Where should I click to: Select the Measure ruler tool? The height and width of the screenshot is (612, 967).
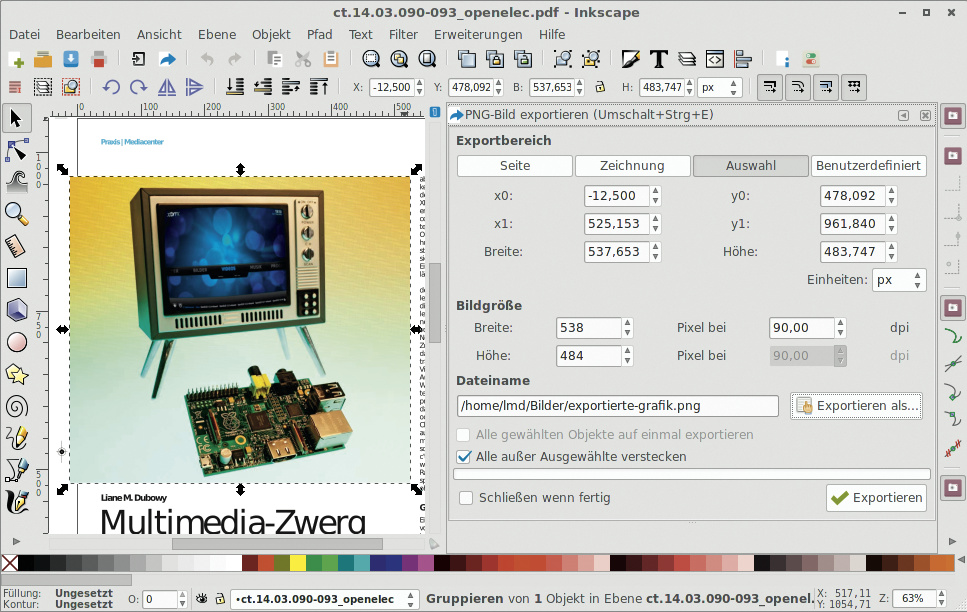pyautogui.click(x=17, y=246)
